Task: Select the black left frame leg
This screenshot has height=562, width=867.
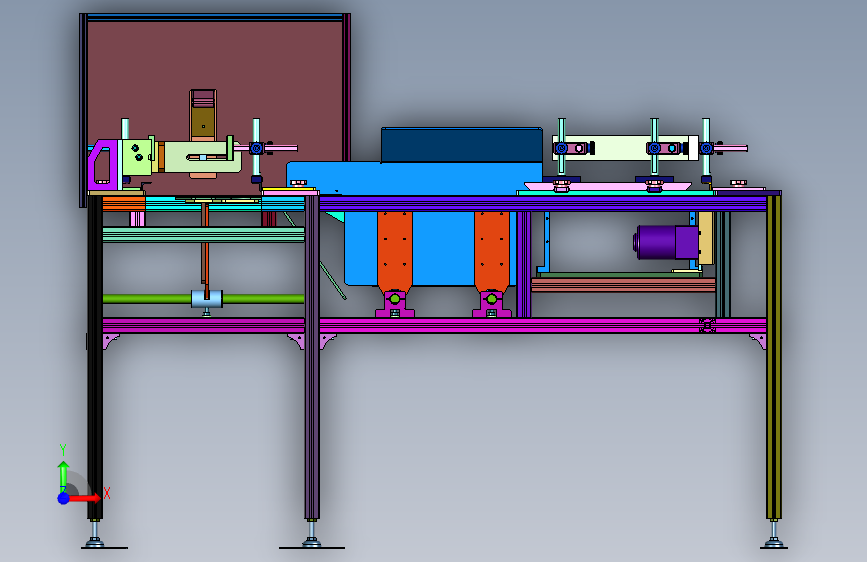Action: 95,357
